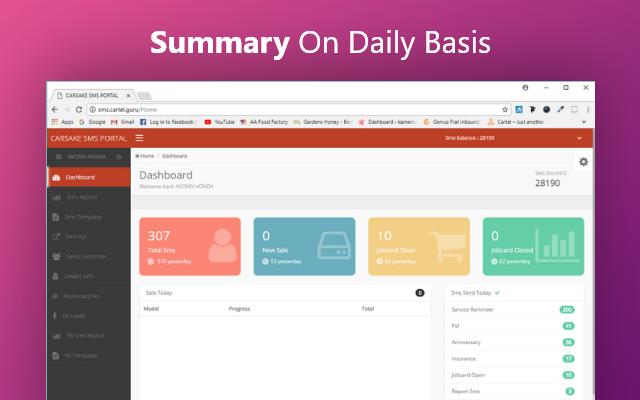The height and width of the screenshot is (400, 640).
Task: Click the Facebook icon beside Fb Leads
Action: pos(55,316)
